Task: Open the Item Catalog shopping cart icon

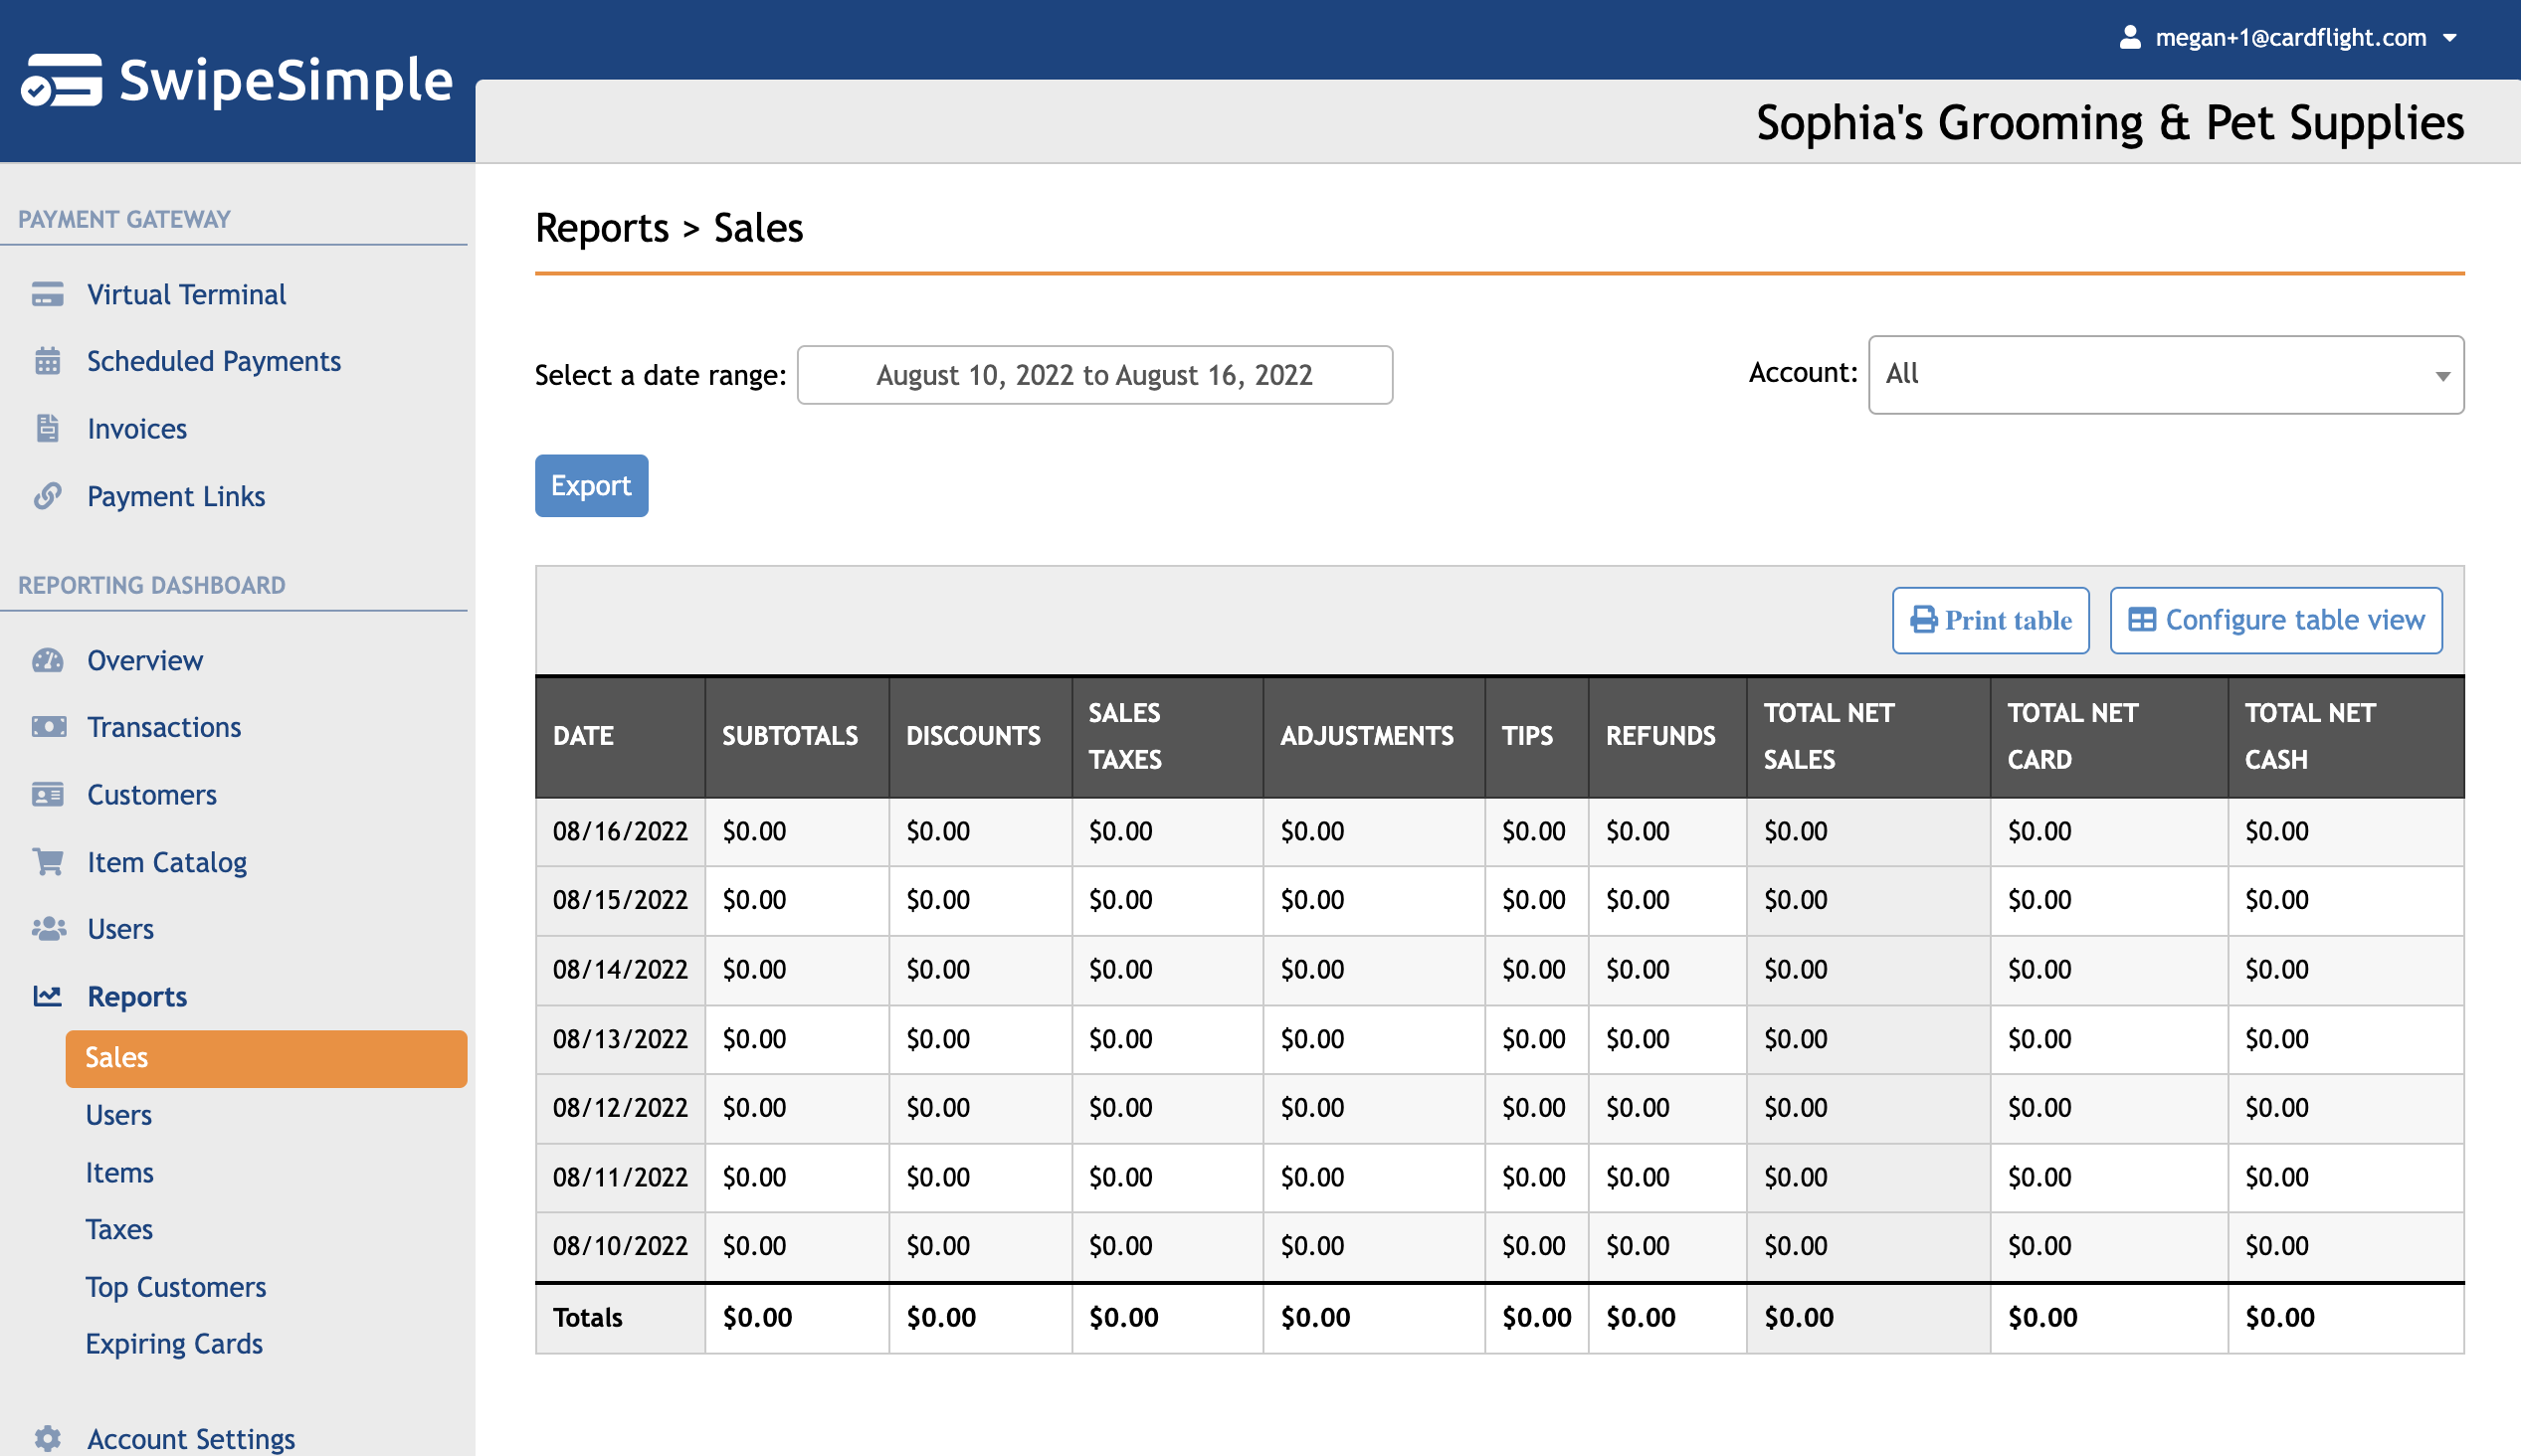Action: coord(48,862)
